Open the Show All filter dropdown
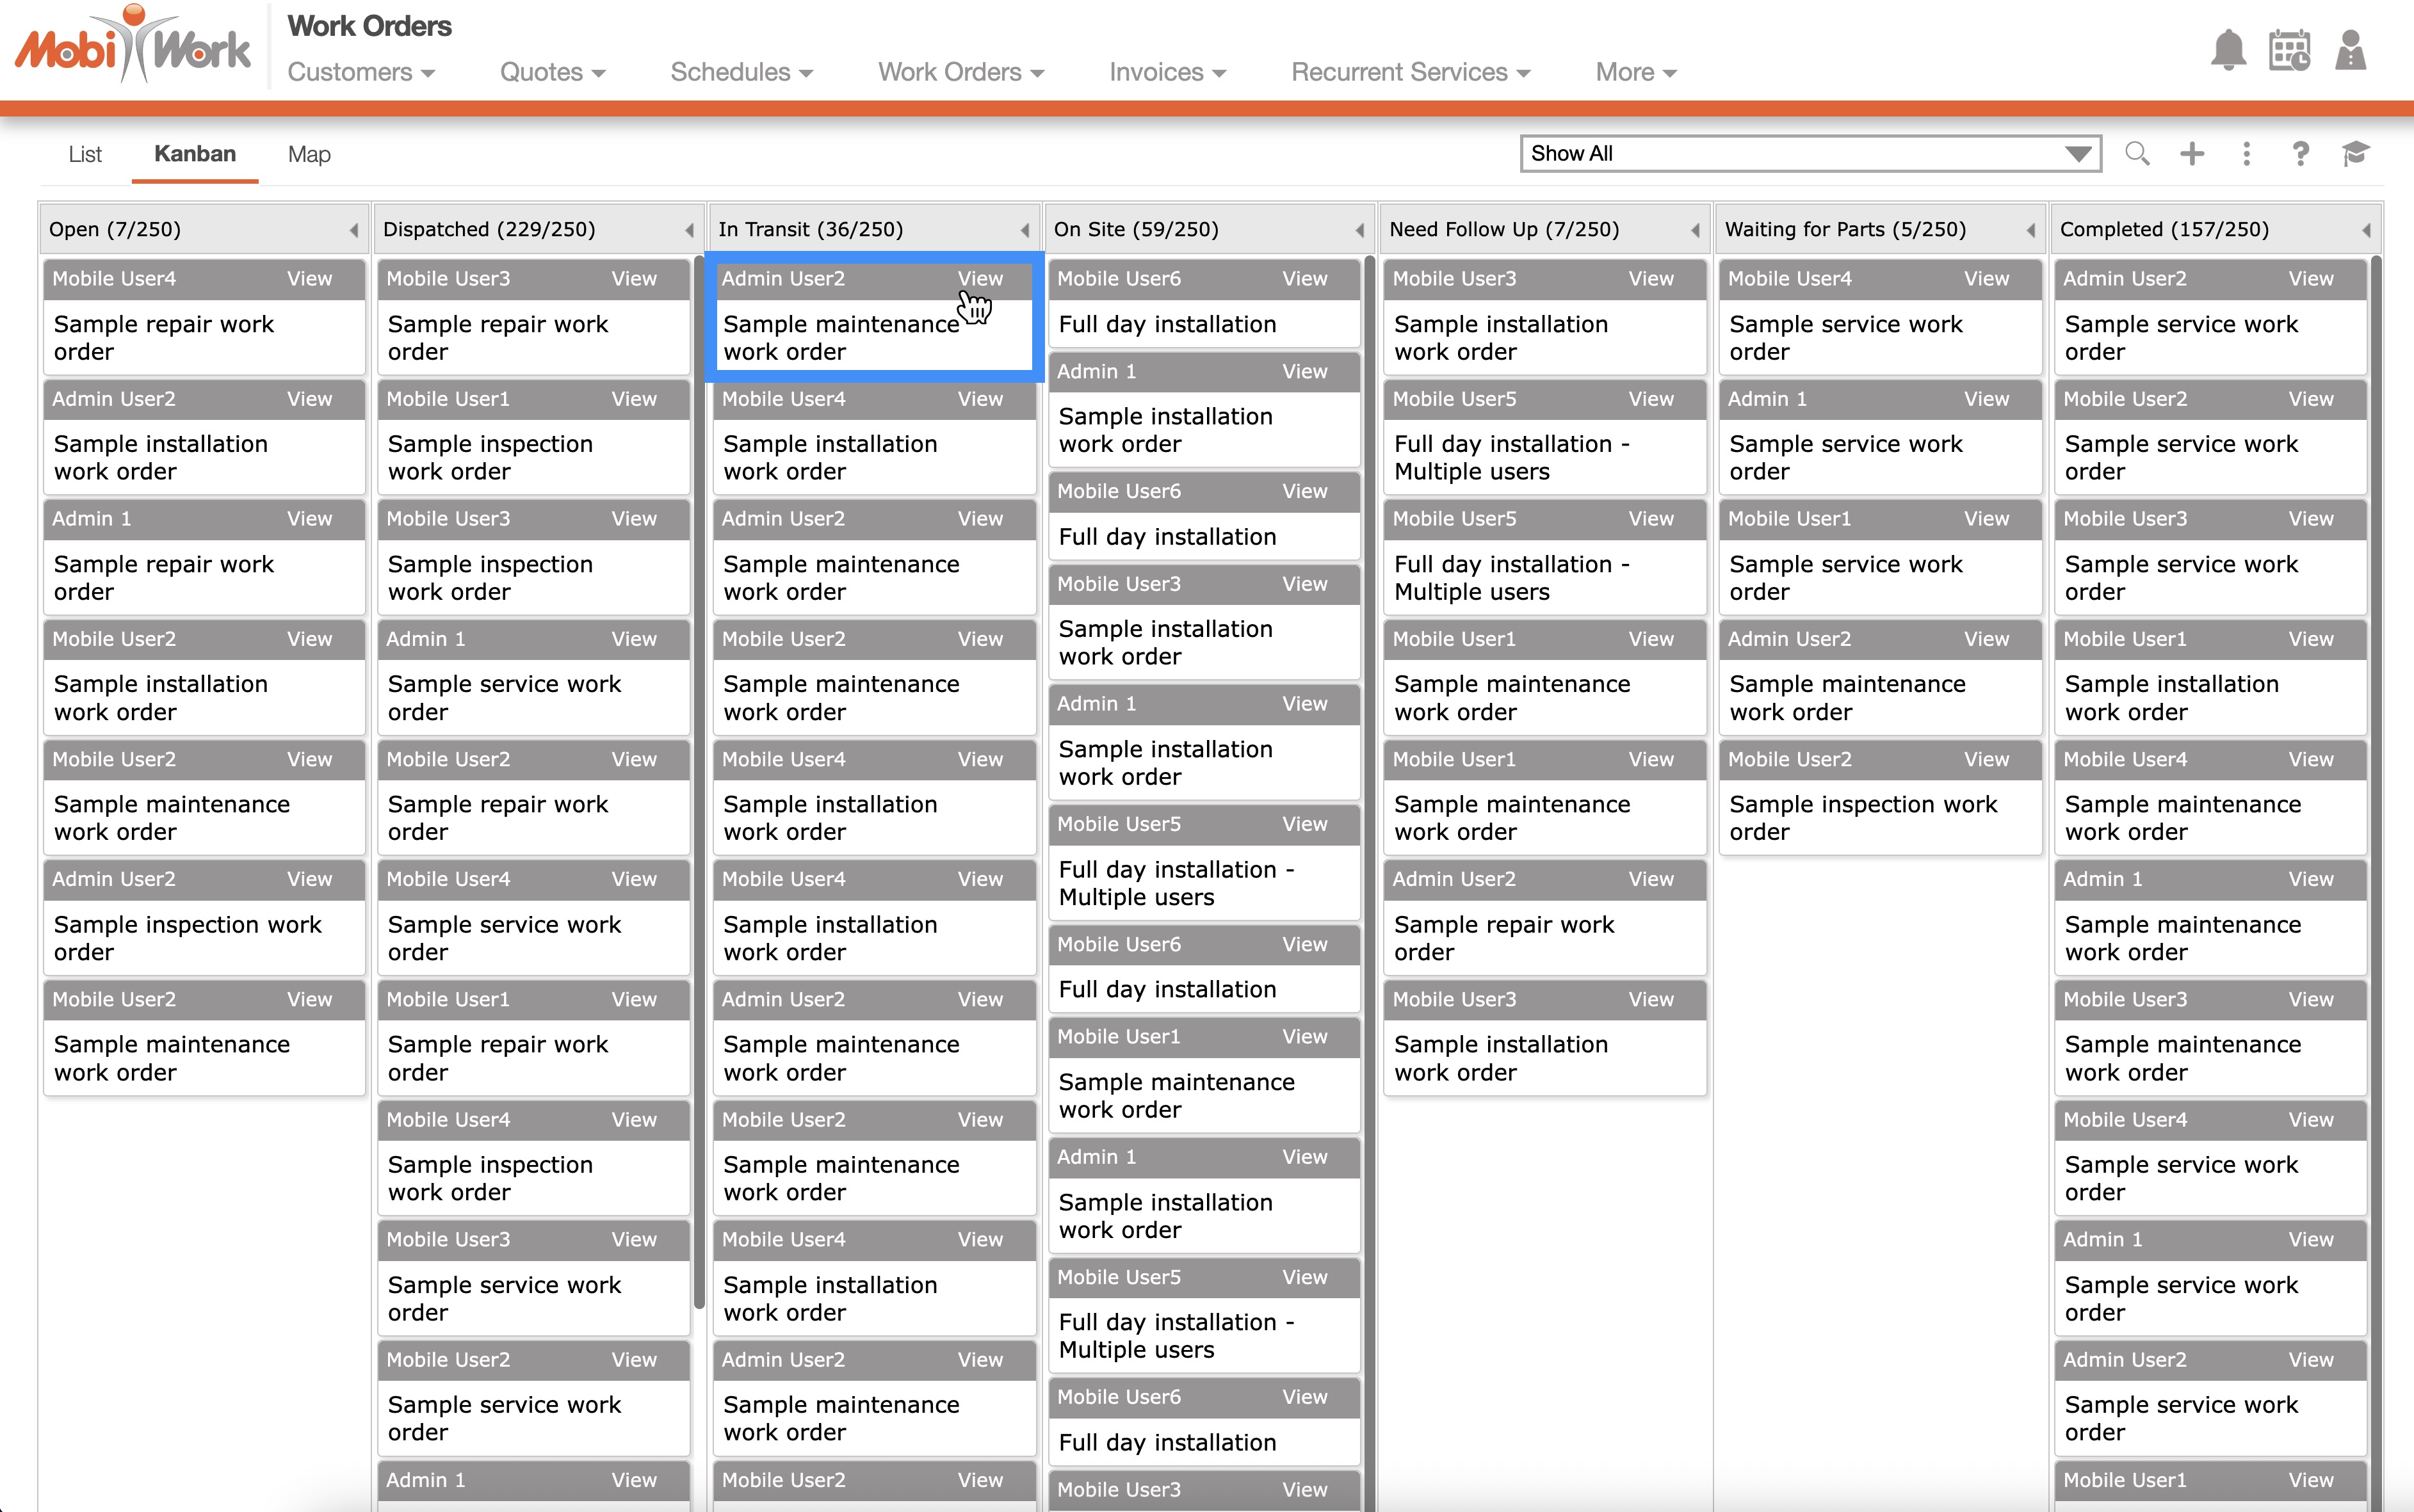The height and width of the screenshot is (1512, 2414). (x=1809, y=154)
